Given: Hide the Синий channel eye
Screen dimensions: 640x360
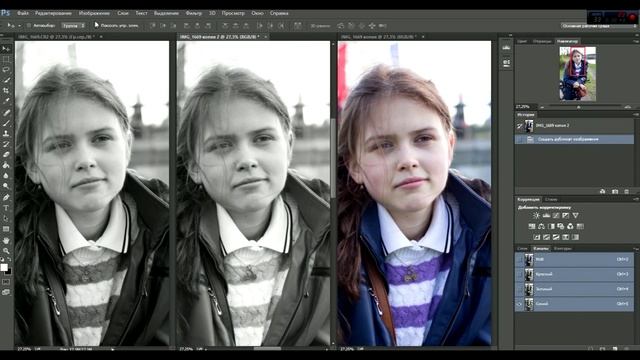Looking at the screenshot, I should pos(520,304).
